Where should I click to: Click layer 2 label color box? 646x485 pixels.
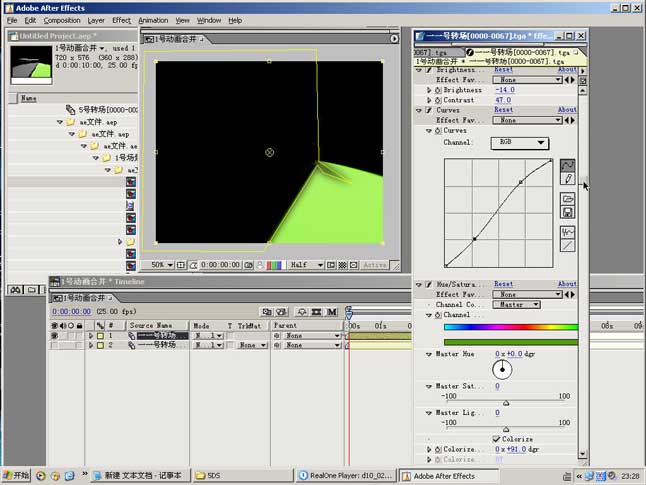pos(100,345)
